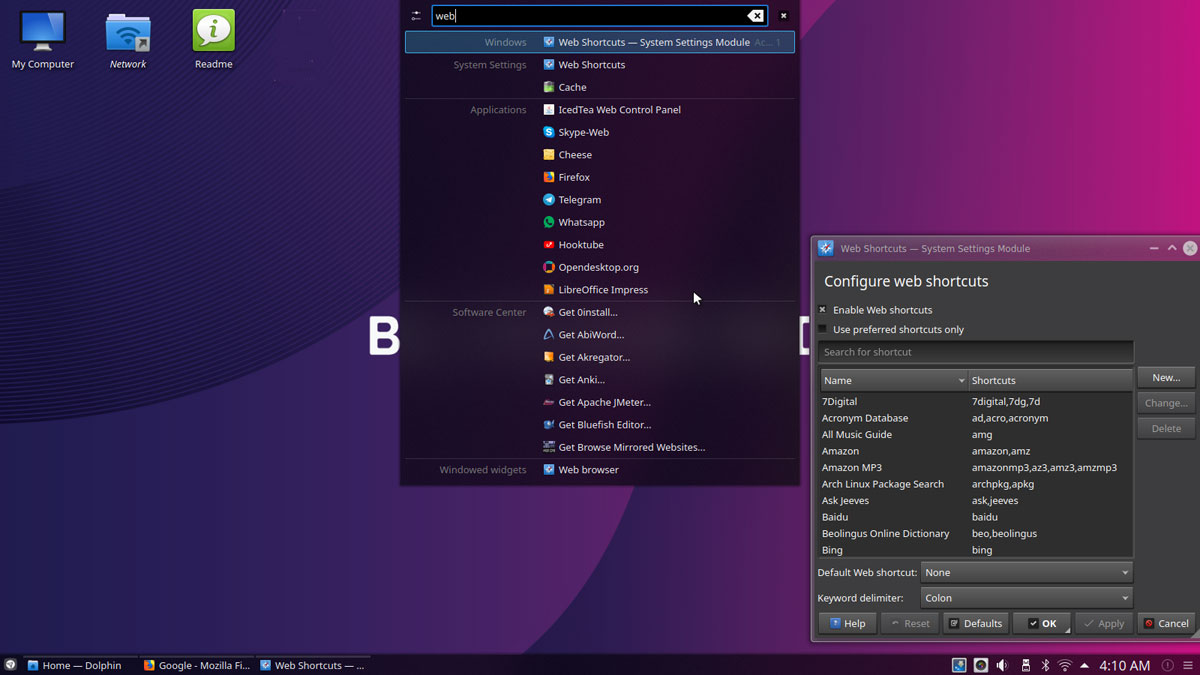Screen dimensions: 1200x675
Task: Select Web Shortcuts — System Settings Module window result
Action: click(600, 42)
